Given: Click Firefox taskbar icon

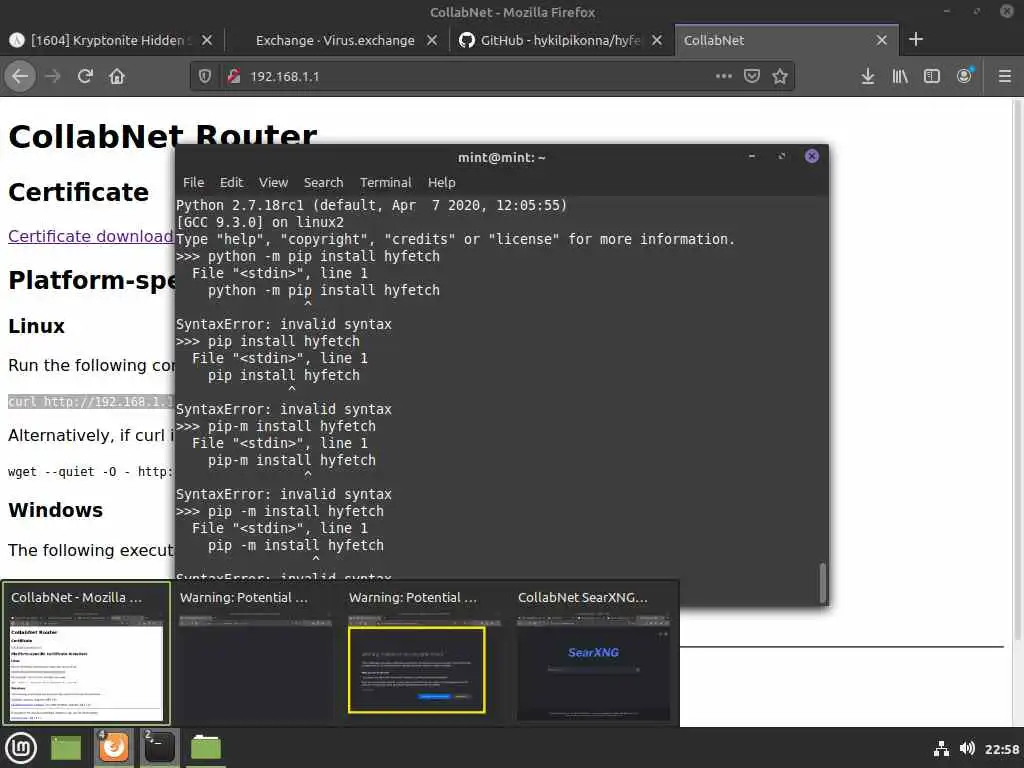Looking at the screenshot, I should (114, 748).
